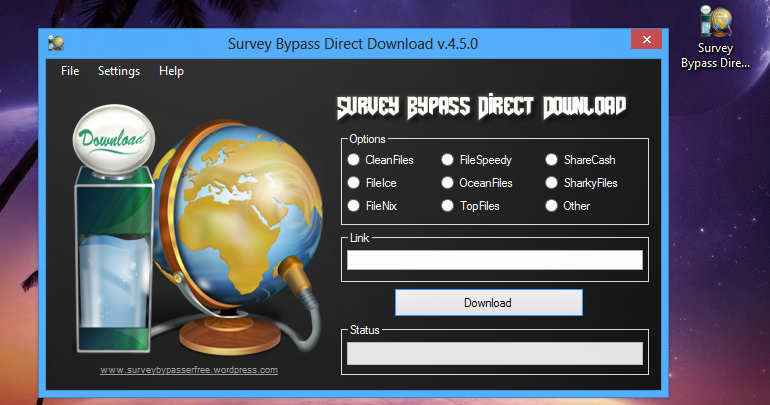Click the app icon in the title bar
This screenshot has height=405, width=770.
(56, 43)
